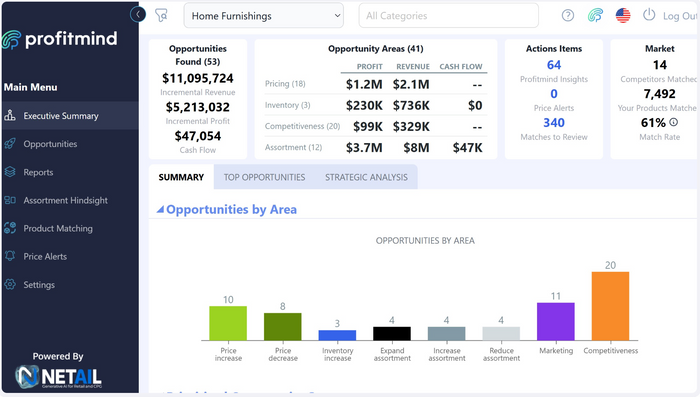Click the NETAIL logo
This screenshot has width=700, height=397.
coord(58,376)
